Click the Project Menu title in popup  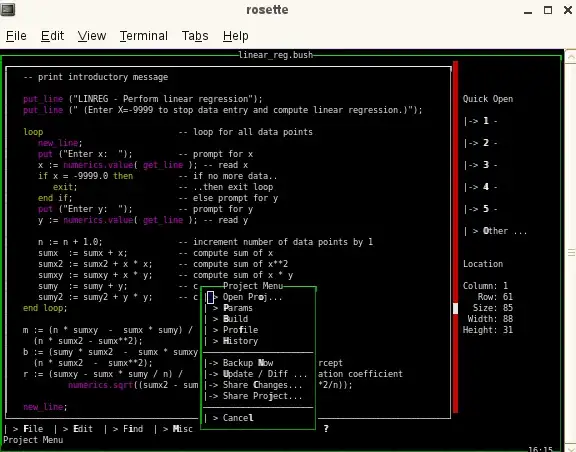click(253, 286)
